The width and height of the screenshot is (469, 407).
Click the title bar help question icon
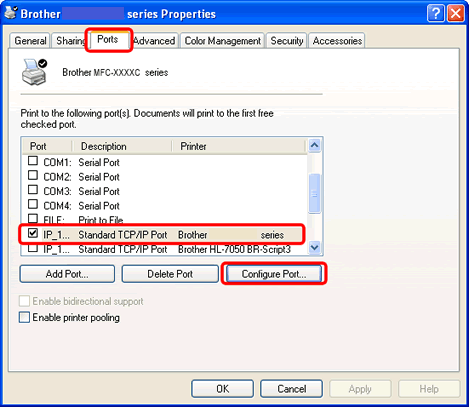pyautogui.click(x=435, y=14)
